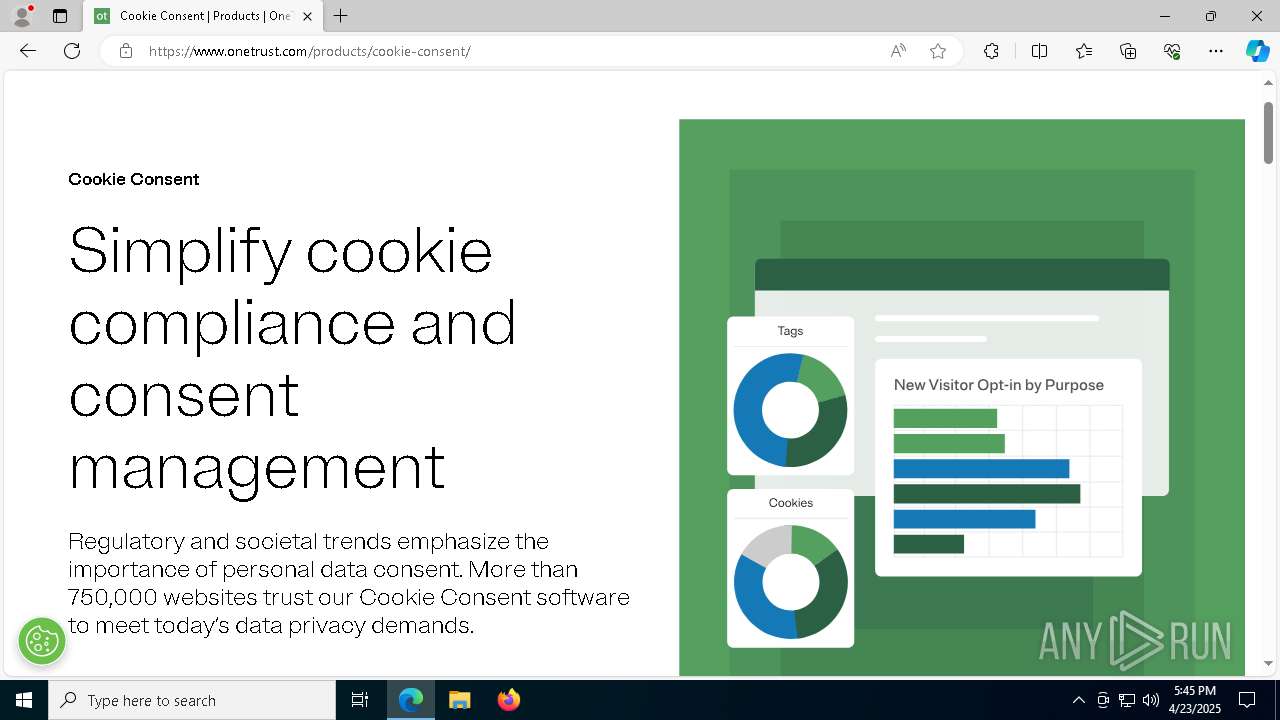
Task: Open the notification center icon
Action: click(x=1247, y=700)
